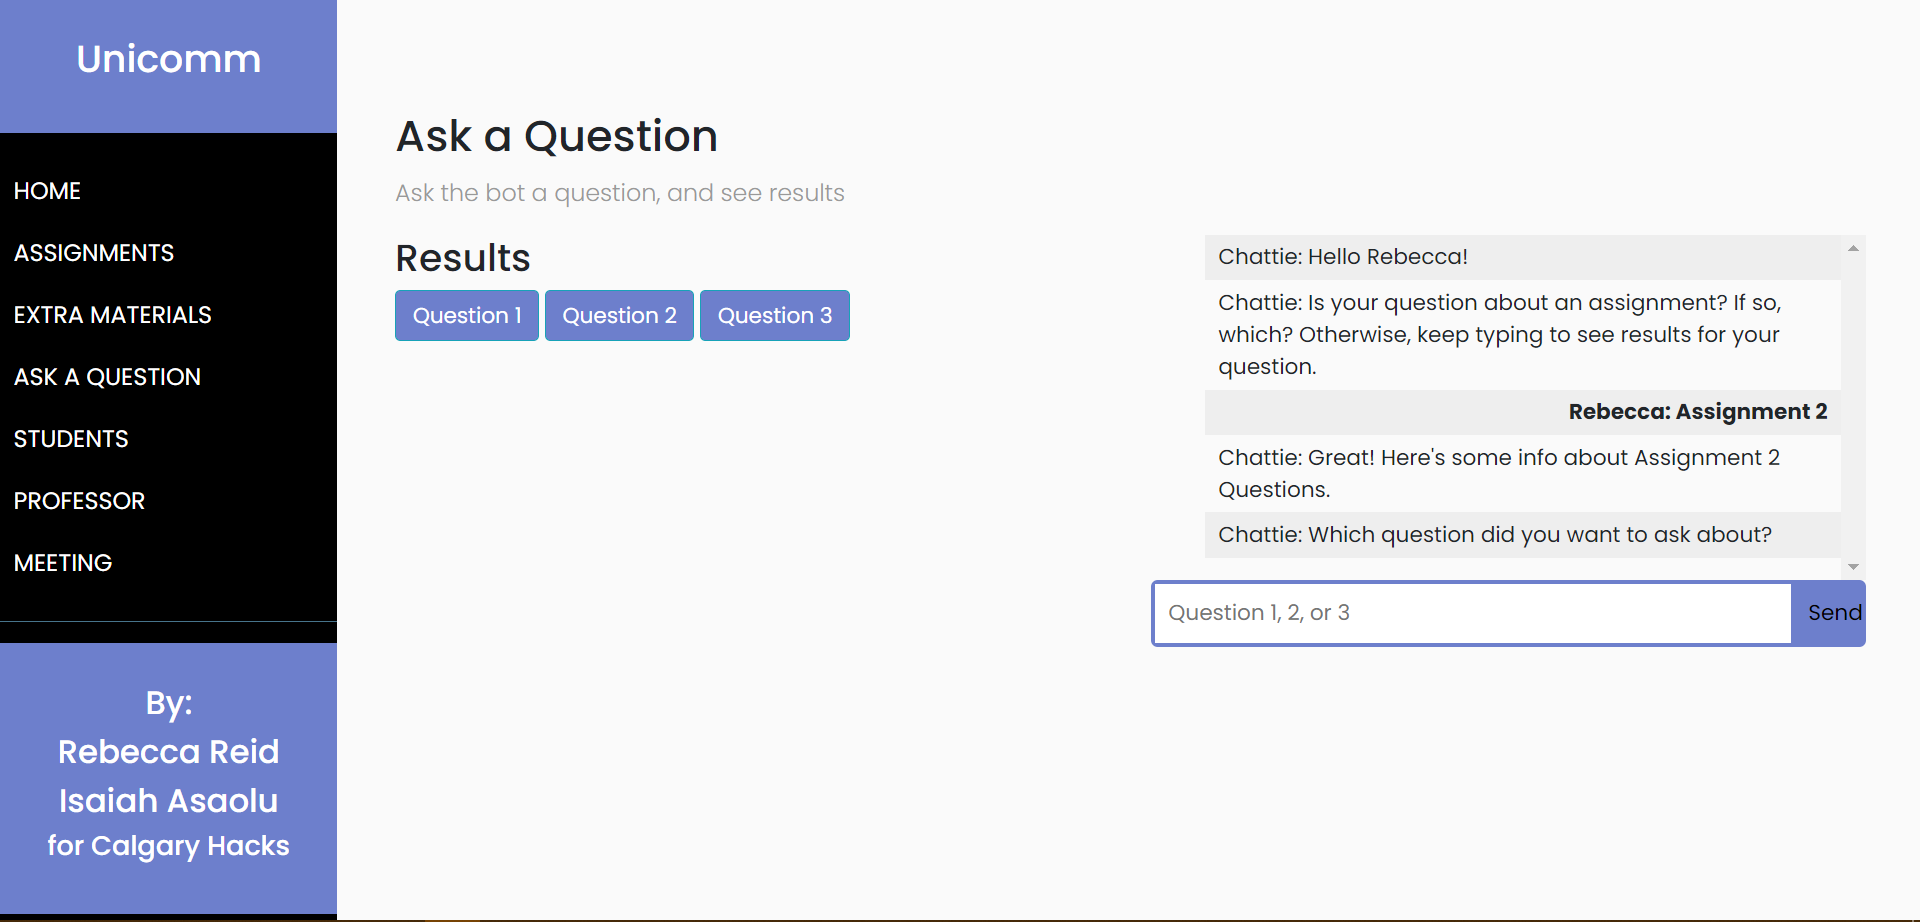Click the chat scrollbar down arrow
The image size is (1920, 922).
pyautogui.click(x=1853, y=567)
